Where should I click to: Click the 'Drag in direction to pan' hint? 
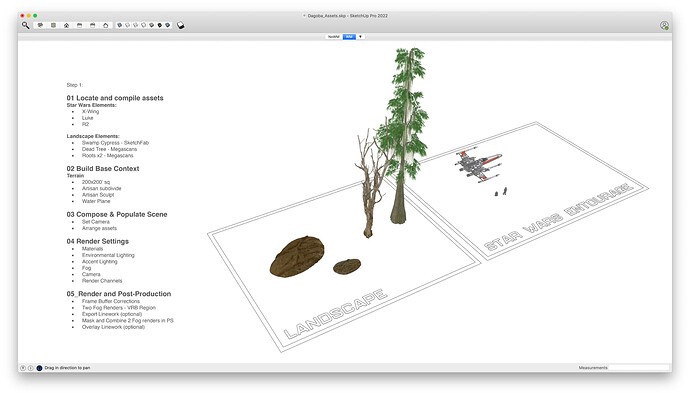click(67, 368)
